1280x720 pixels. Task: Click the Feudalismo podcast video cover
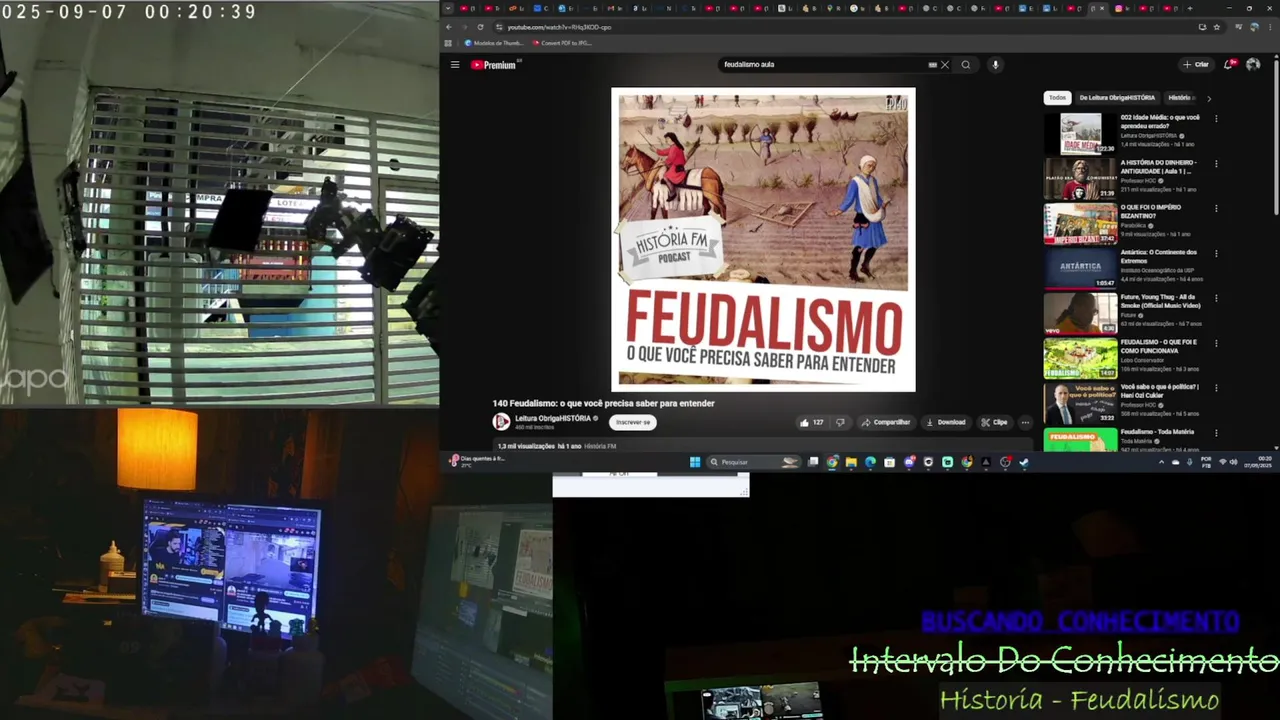click(763, 240)
